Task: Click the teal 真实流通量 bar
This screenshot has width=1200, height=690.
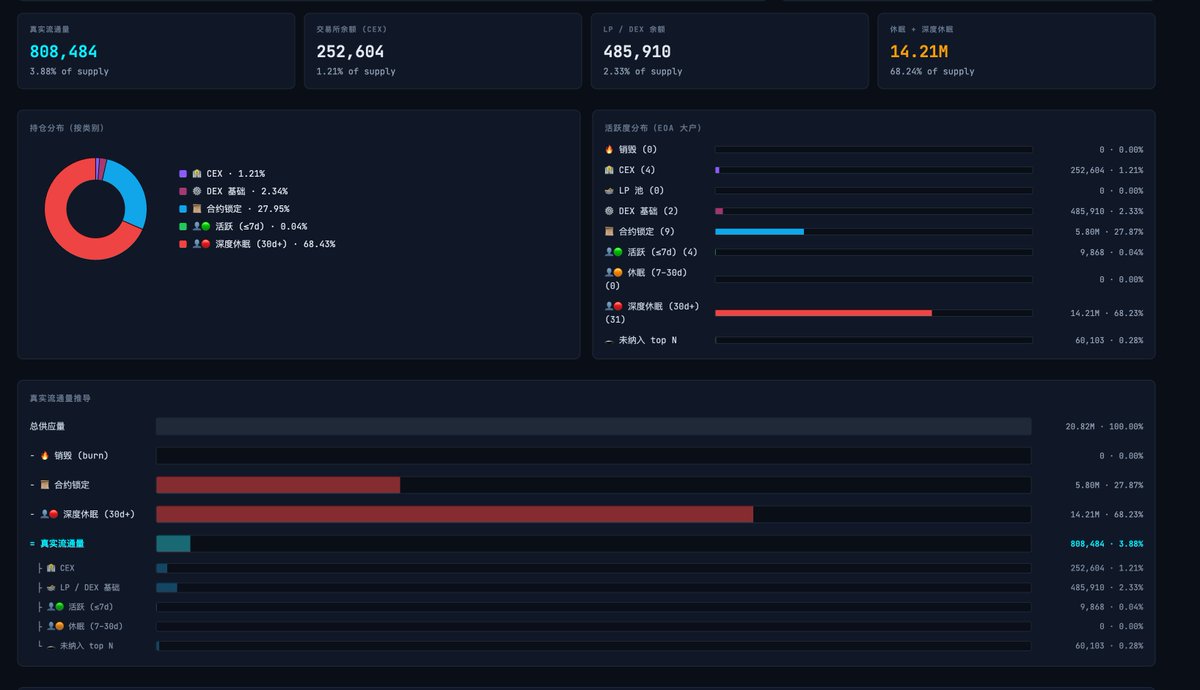Action: point(173,544)
